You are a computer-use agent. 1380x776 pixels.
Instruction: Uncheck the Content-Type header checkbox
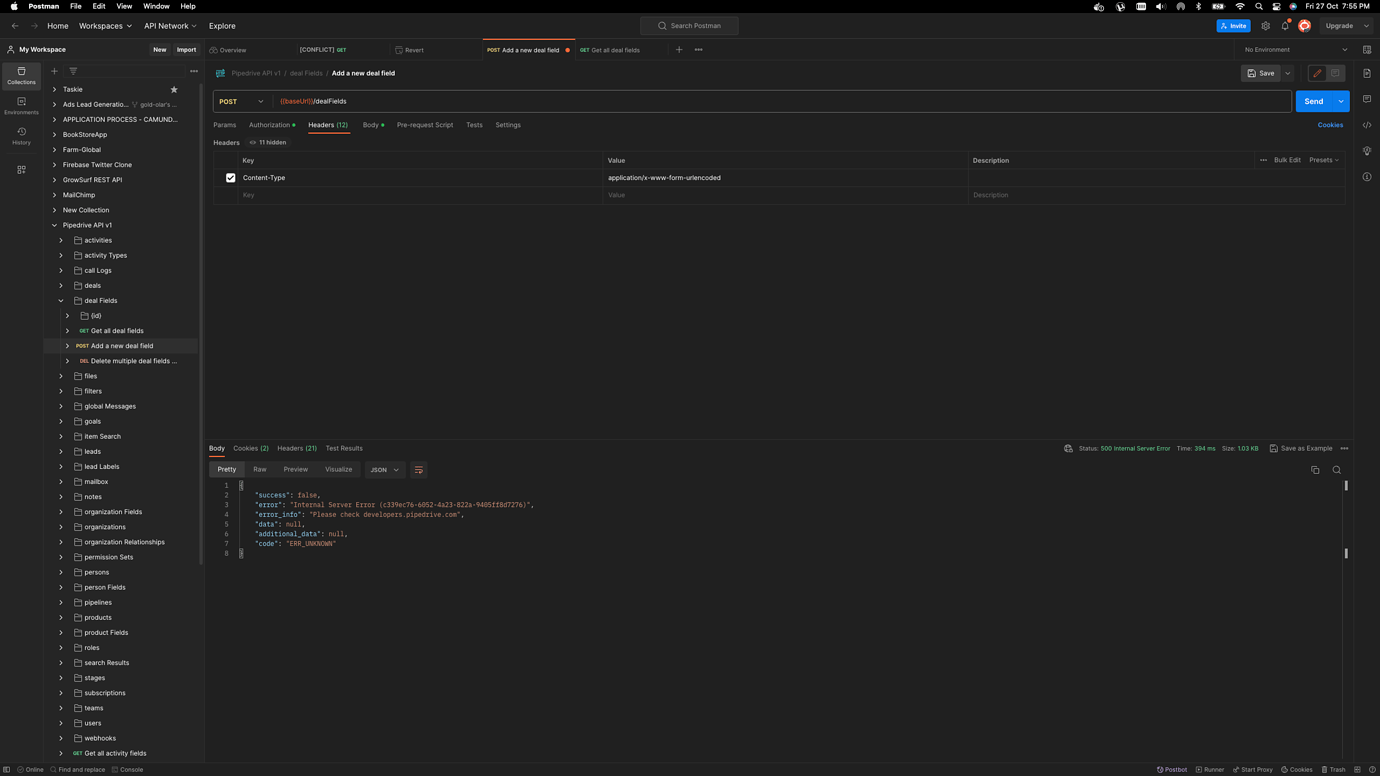[230, 178]
